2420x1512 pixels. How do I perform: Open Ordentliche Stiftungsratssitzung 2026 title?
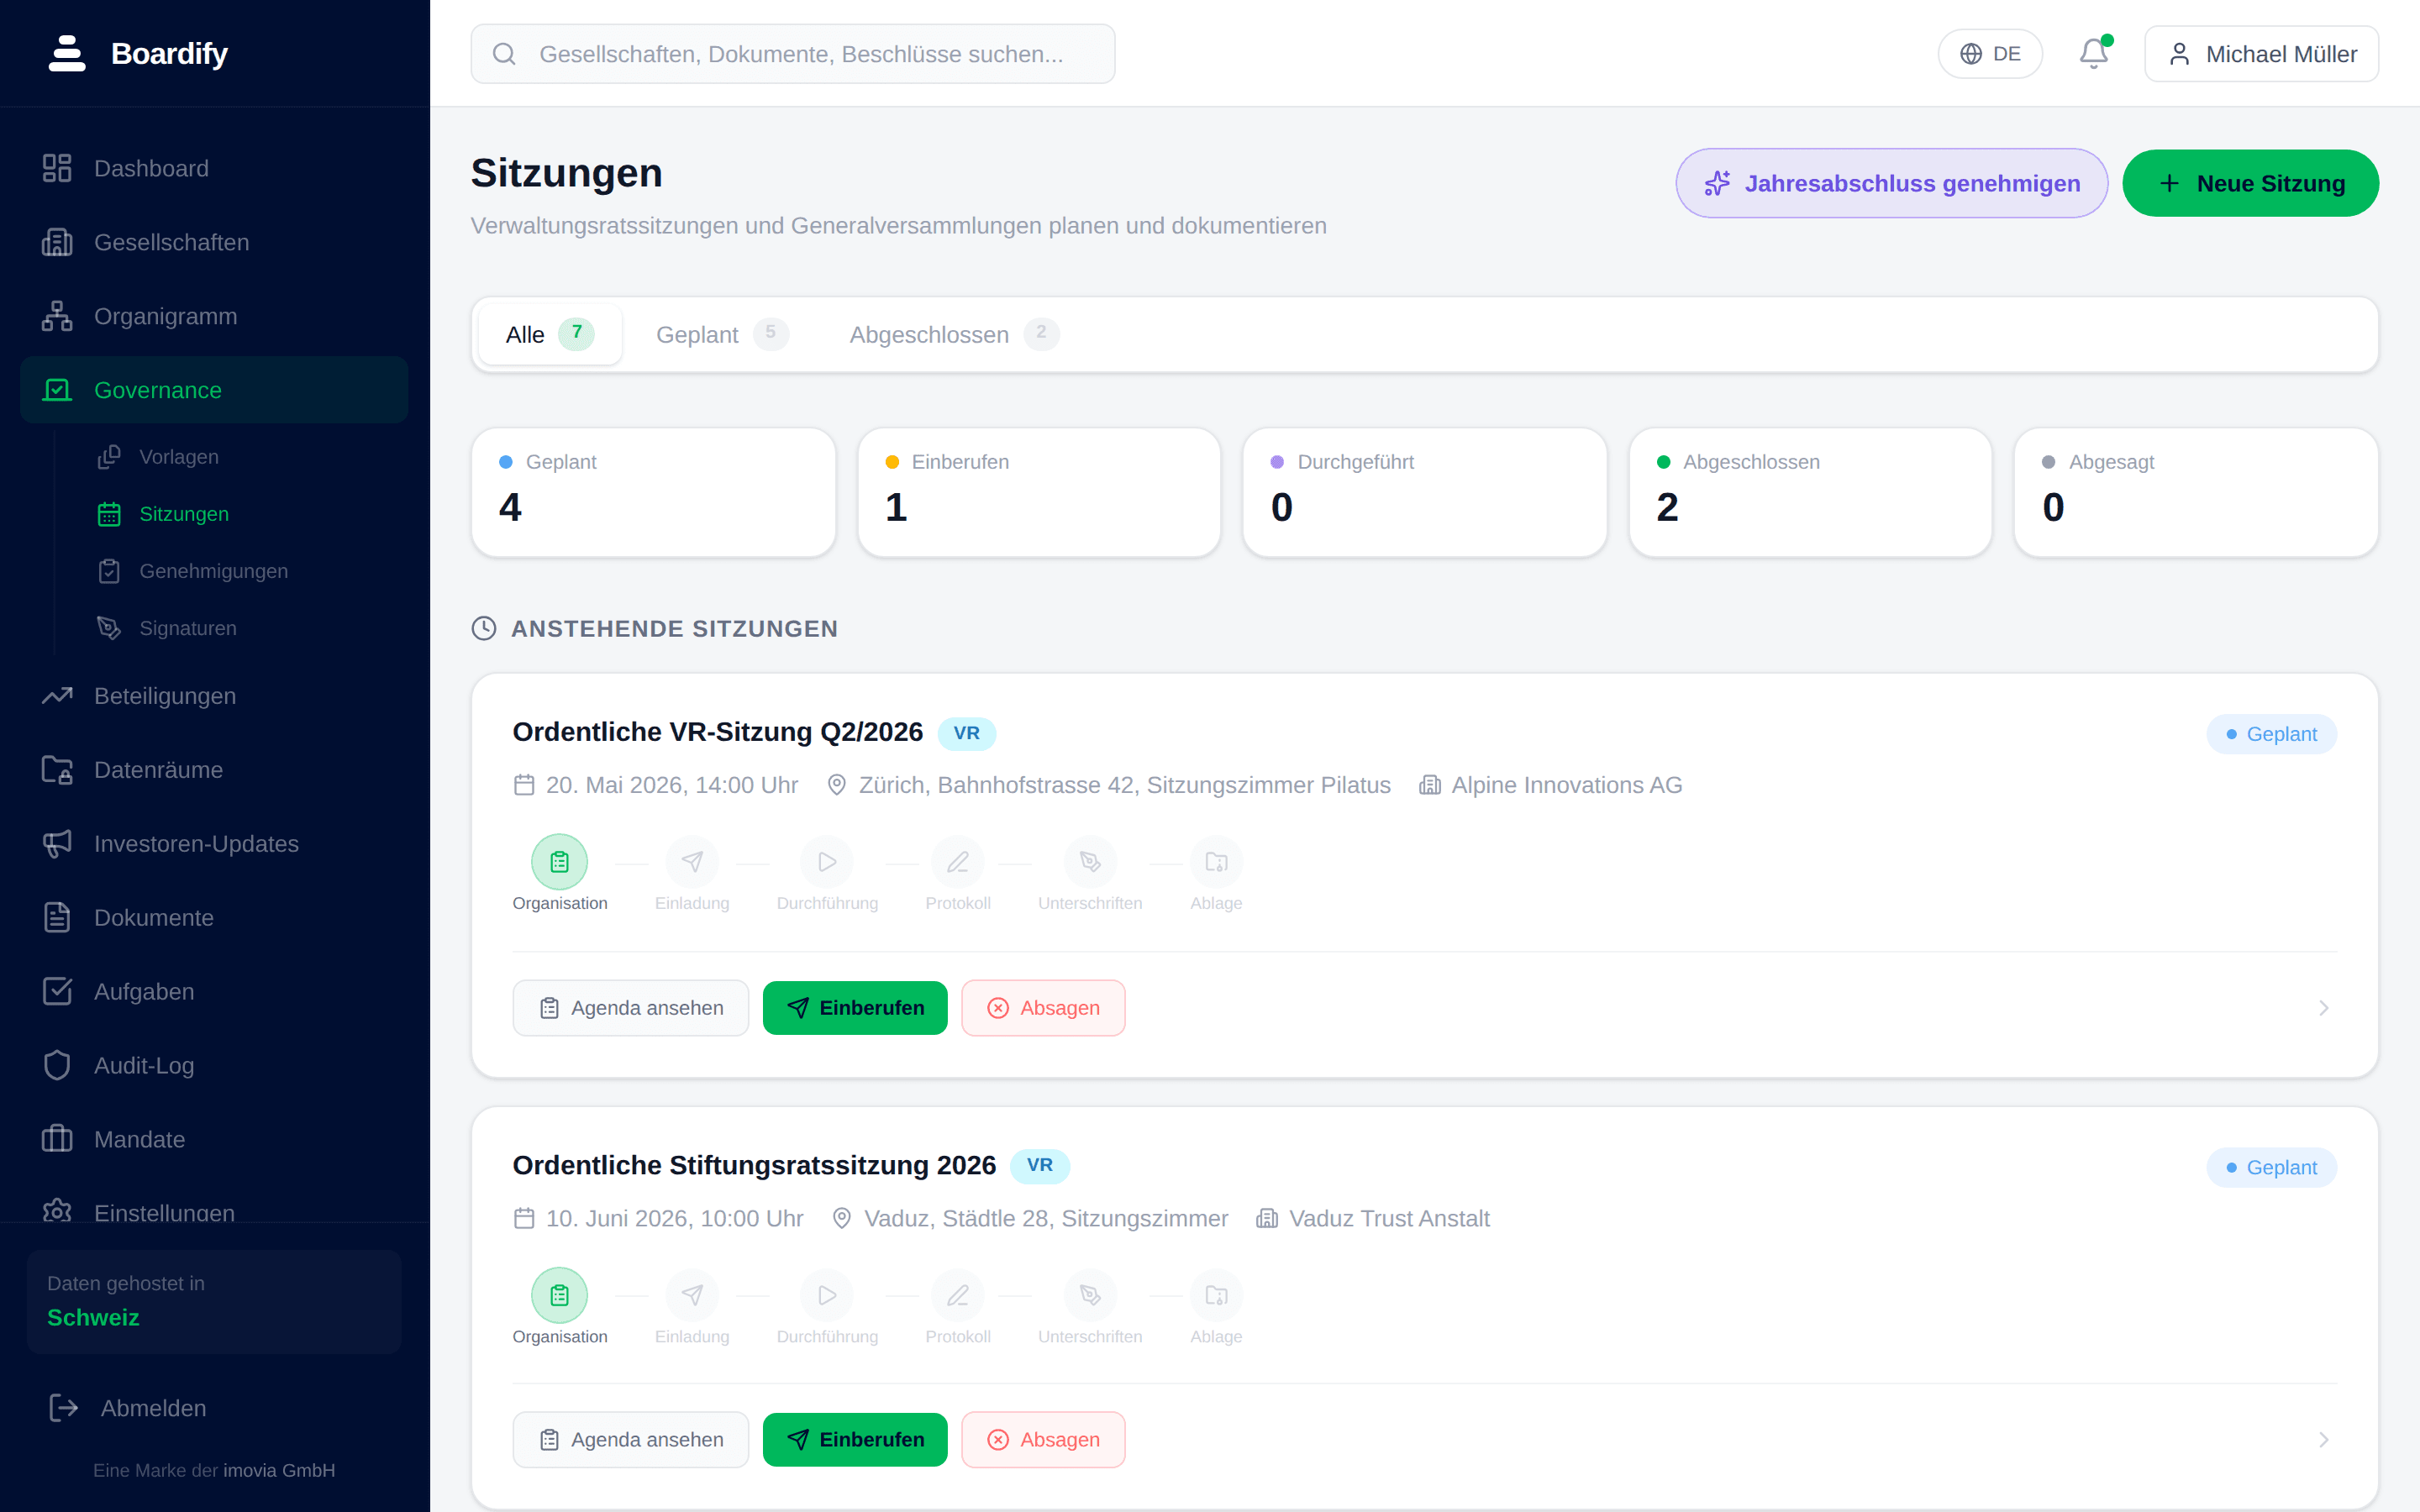[754, 1165]
